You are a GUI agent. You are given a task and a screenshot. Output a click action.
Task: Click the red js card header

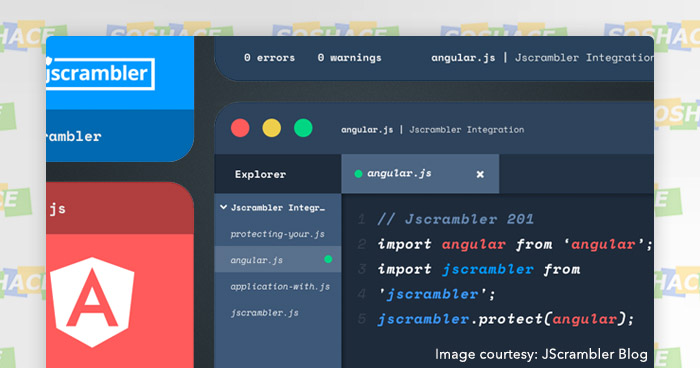tap(120, 208)
